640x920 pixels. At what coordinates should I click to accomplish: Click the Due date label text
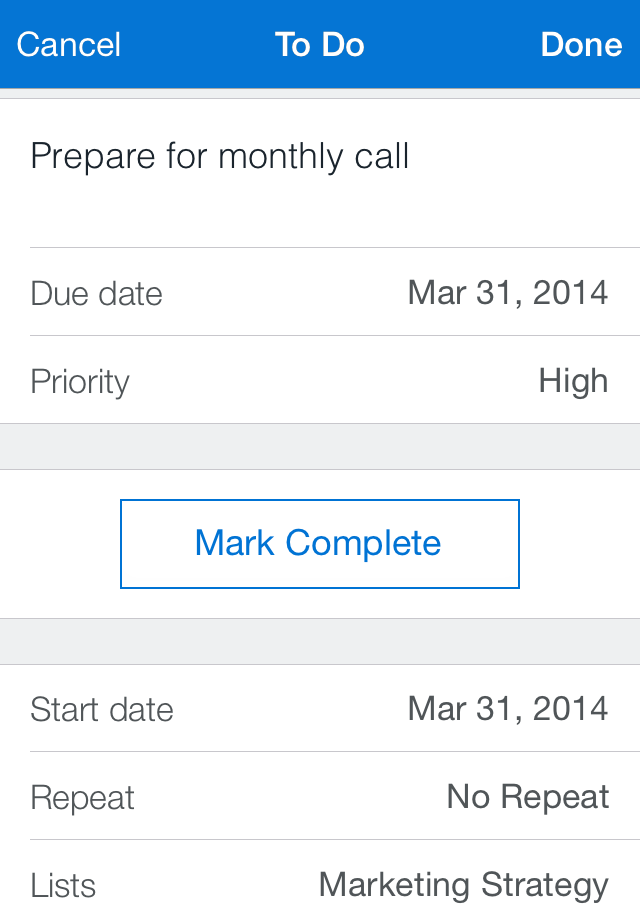tap(96, 294)
